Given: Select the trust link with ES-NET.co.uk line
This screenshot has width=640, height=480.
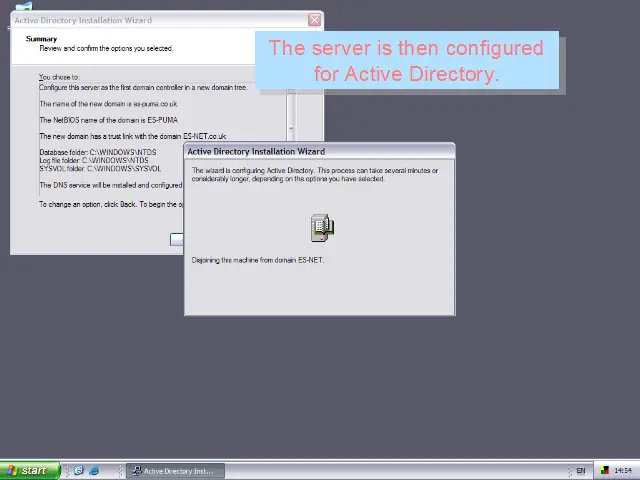Looking at the screenshot, I should point(133,136).
